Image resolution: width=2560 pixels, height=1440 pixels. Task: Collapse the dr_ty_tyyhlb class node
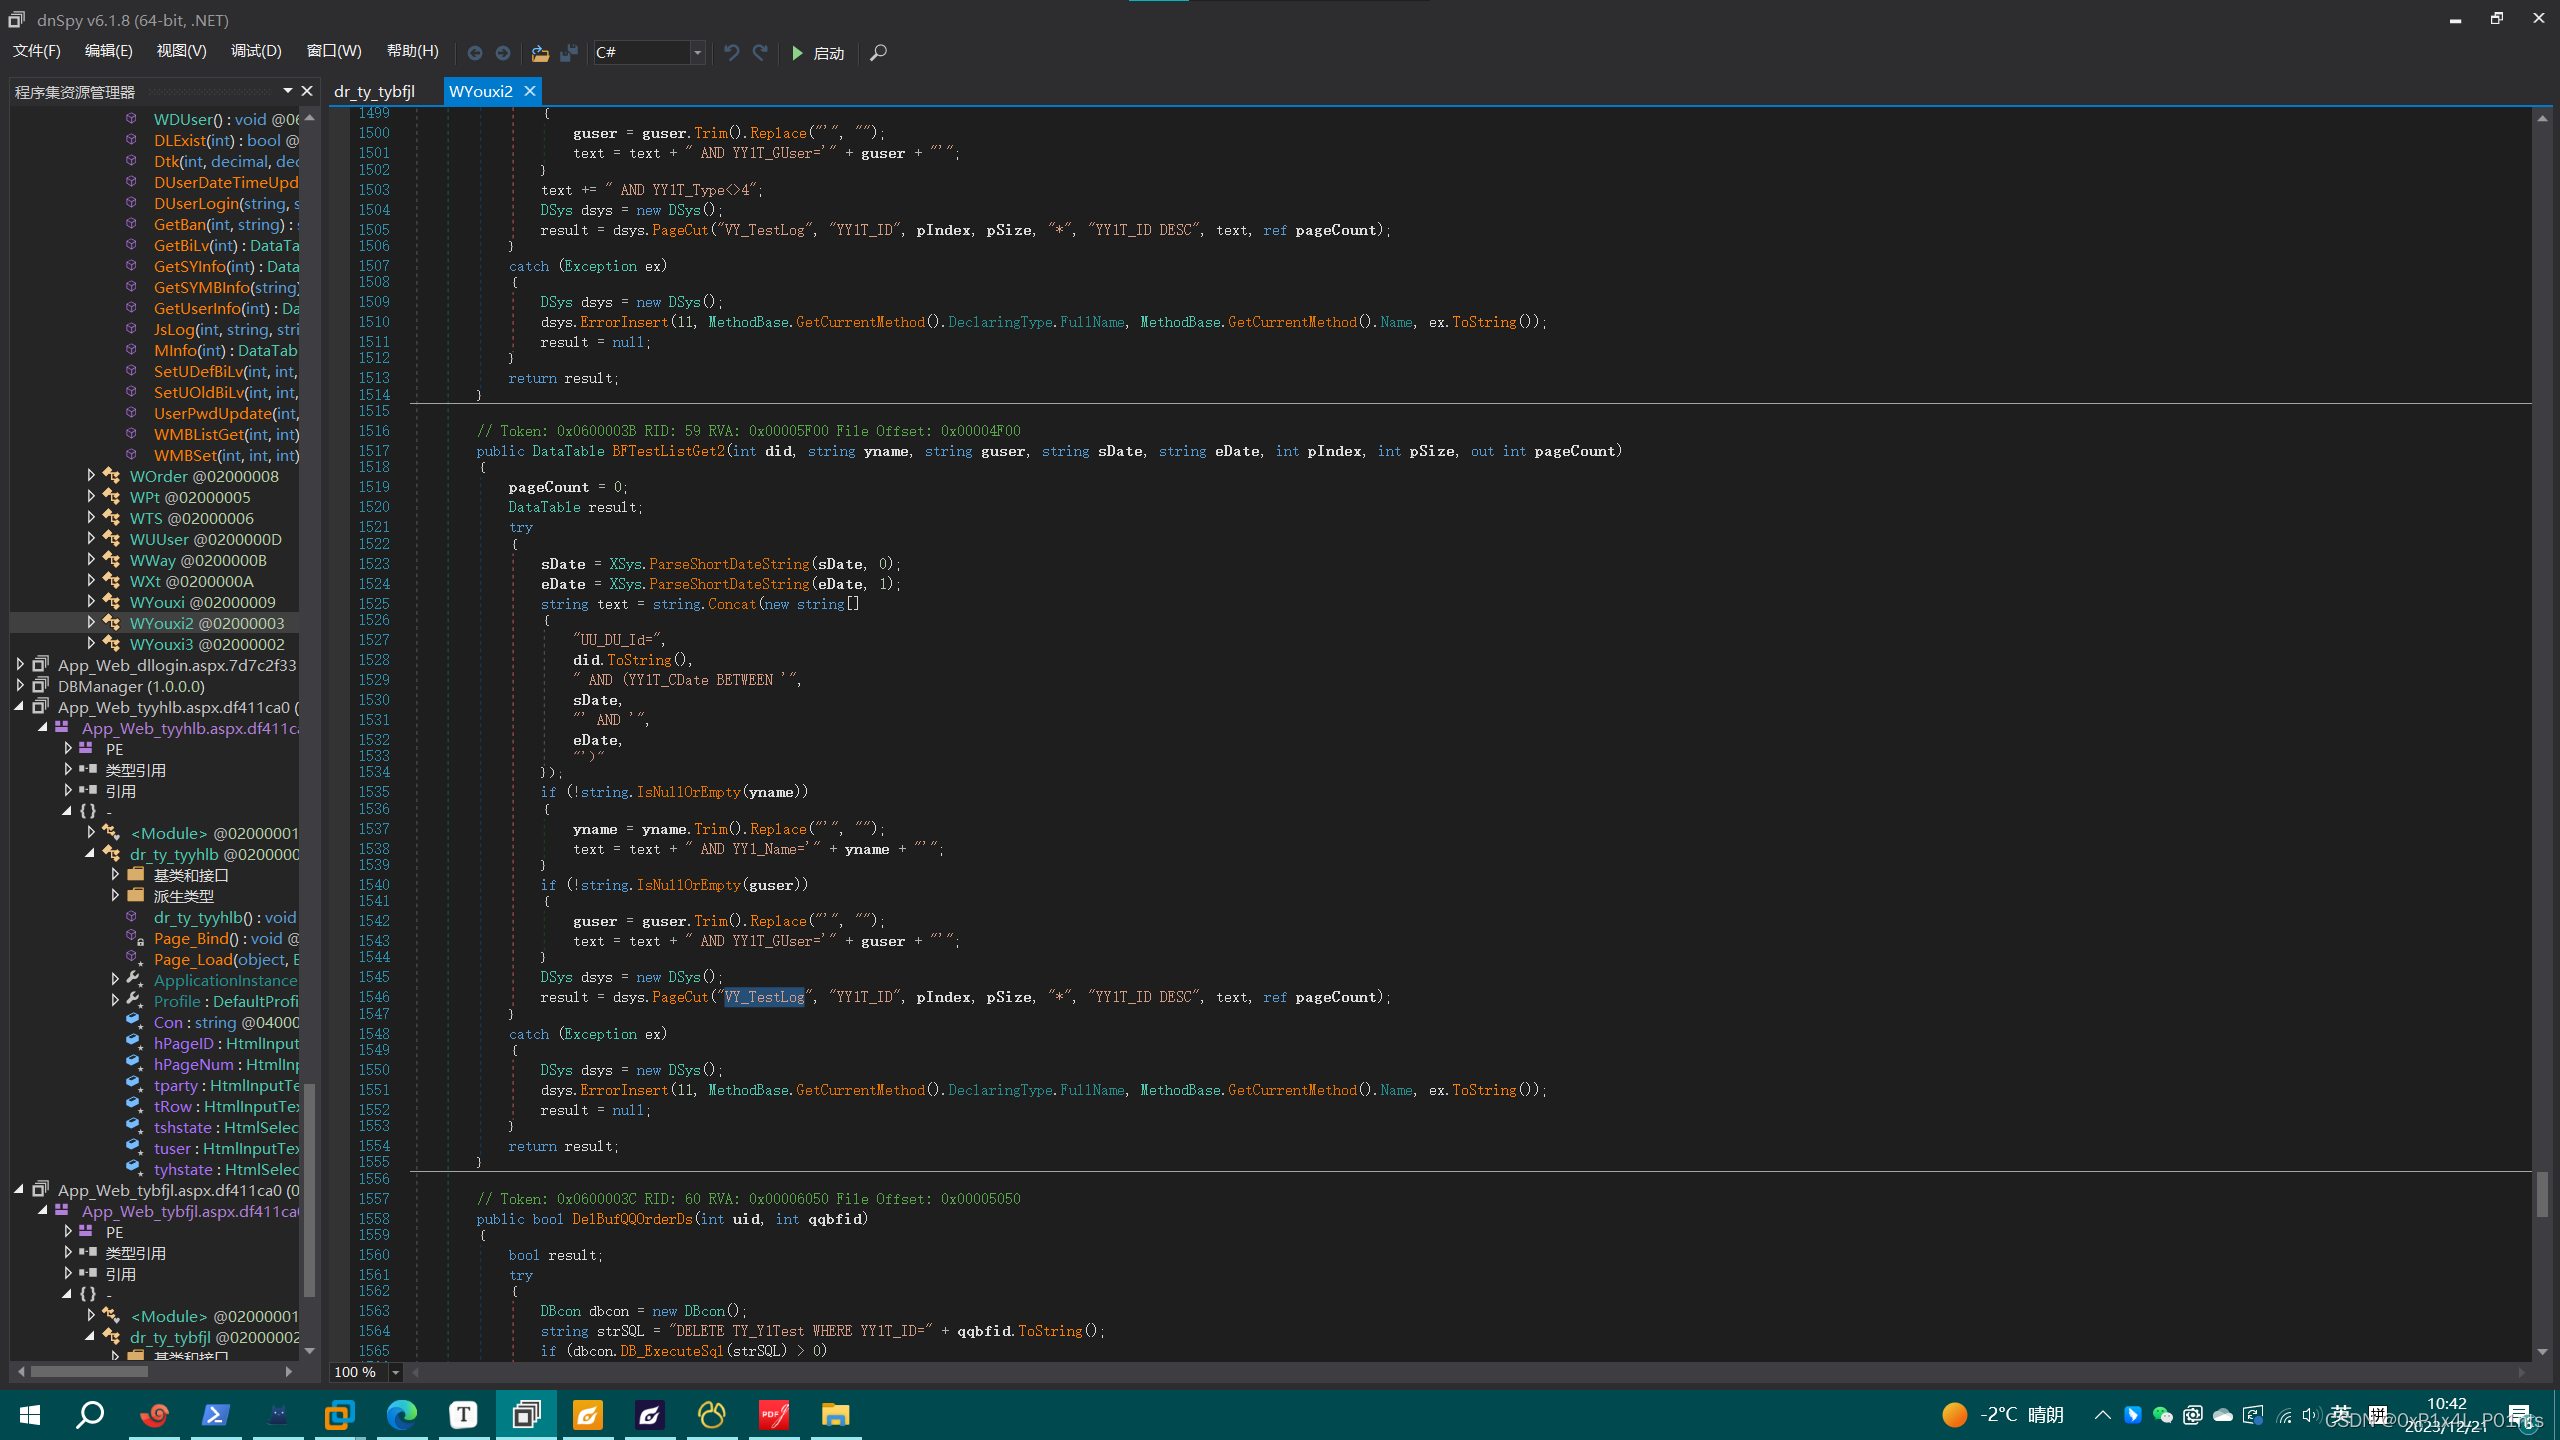point(91,854)
